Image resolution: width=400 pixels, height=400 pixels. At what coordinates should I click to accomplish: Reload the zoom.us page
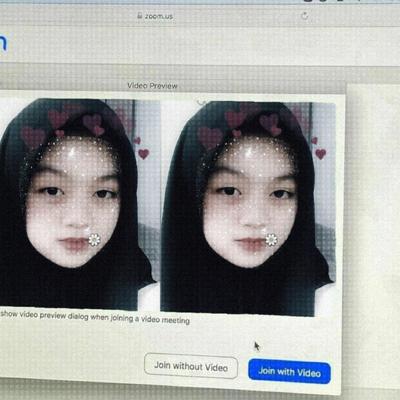[304, 16]
